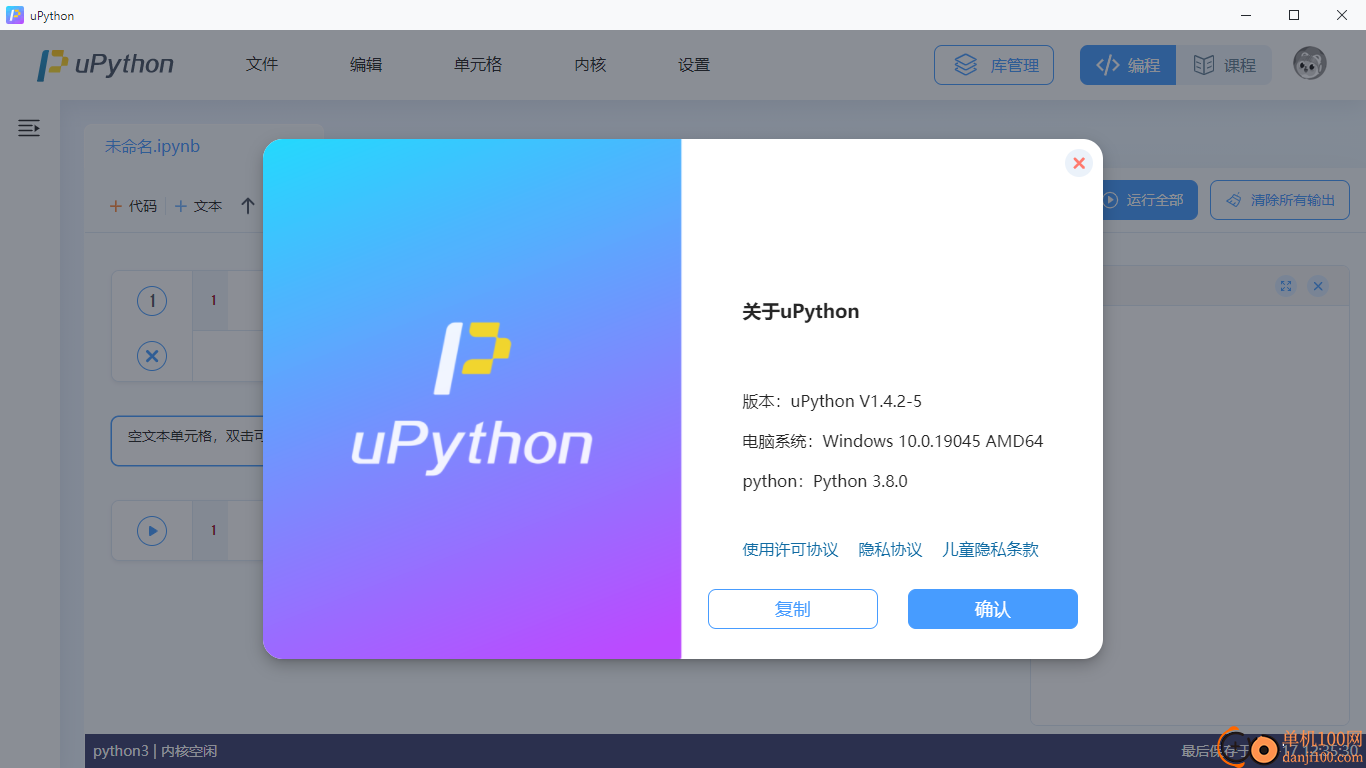The image size is (1366, 768).
Task: Run the second cell with play icon
Action: pyautogui.click(x=152, y=530)
